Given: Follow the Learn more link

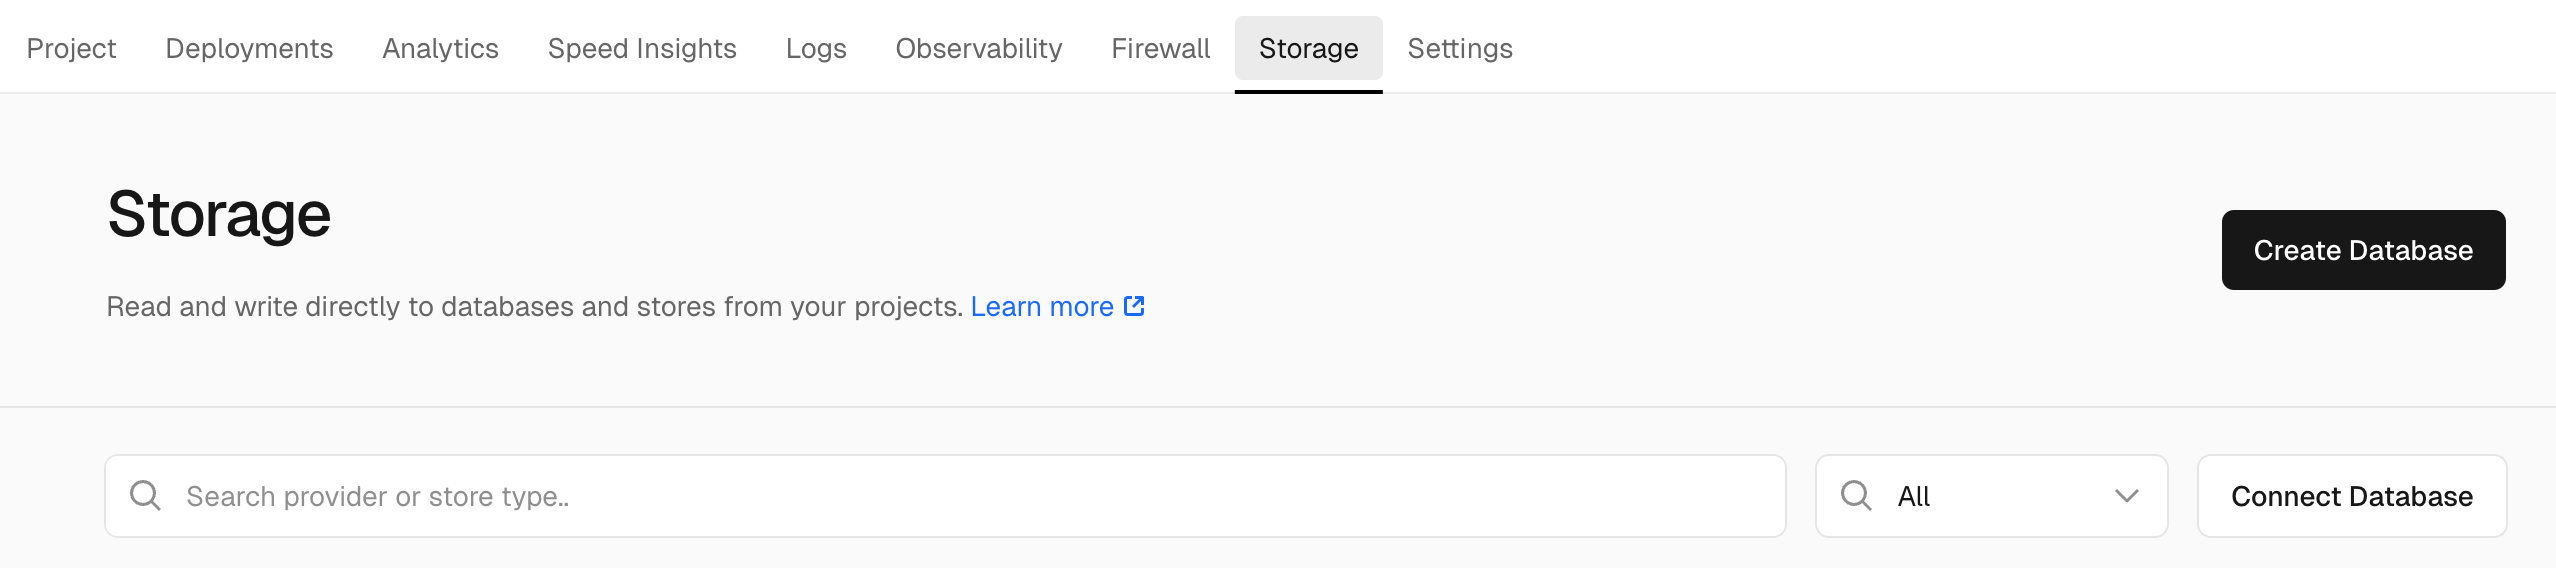Looking at the screenshot, I should [x=1042, y=306].
